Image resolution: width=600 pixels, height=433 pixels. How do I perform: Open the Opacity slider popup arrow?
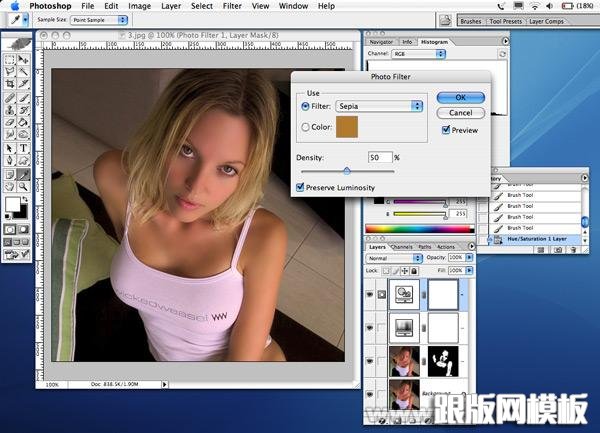click(469, 257)
